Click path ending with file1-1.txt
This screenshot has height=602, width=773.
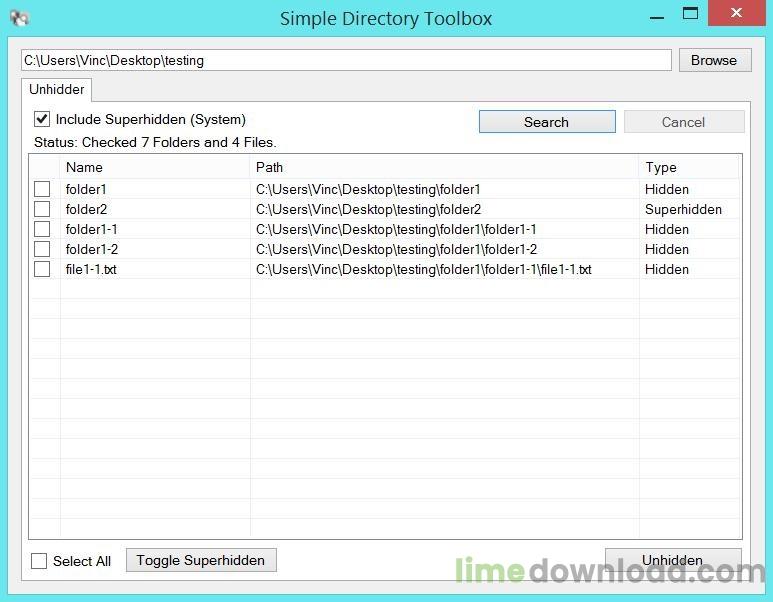423,270
